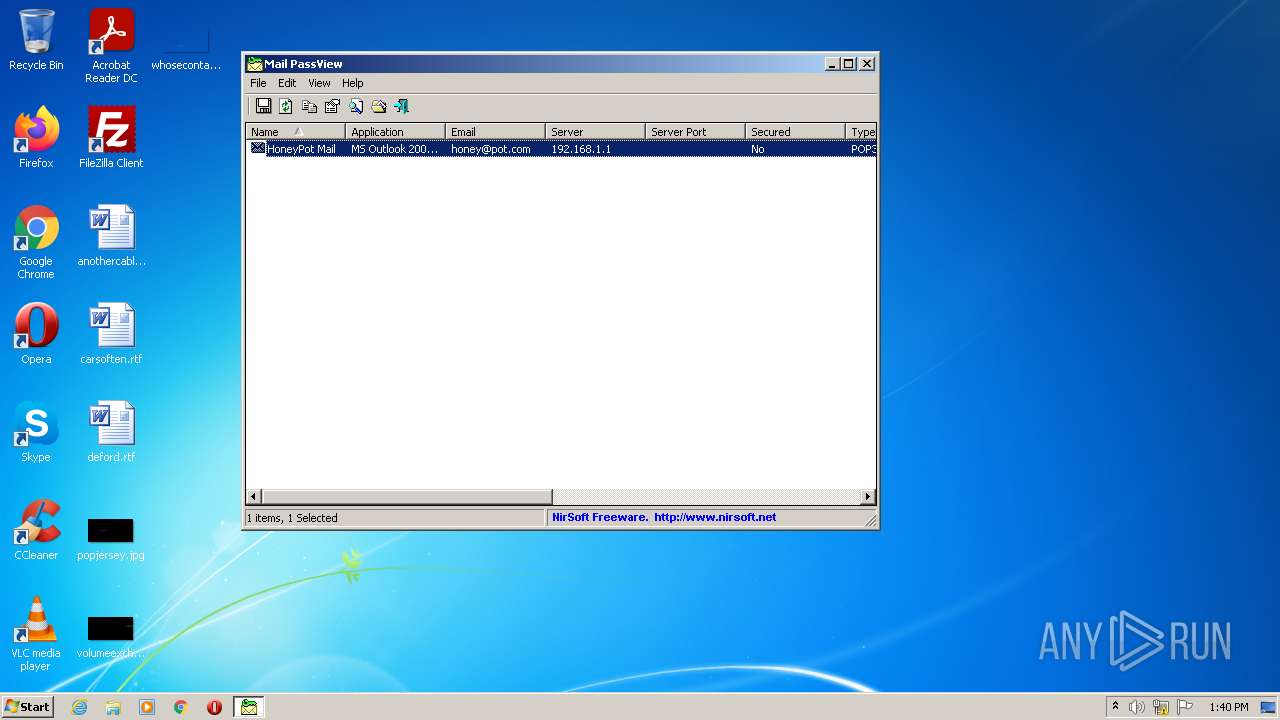Viewport: 1280px width, 720px height.
Task: Click the 192.168.1.1 server cell
Action: 581,149
